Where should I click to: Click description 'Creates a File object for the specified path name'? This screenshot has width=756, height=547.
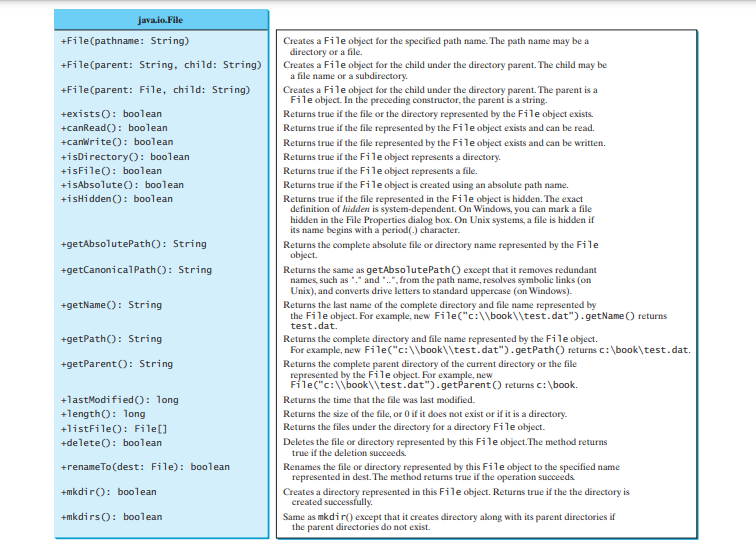[436, 46]
